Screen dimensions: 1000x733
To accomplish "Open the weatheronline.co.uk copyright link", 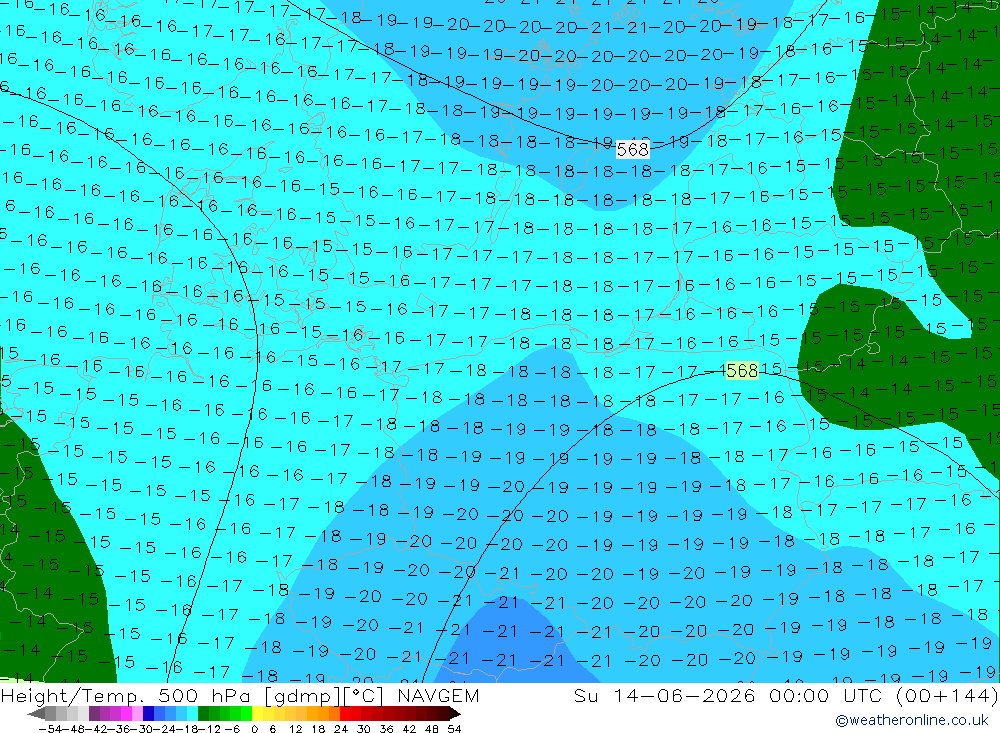I will click(912, 720).
